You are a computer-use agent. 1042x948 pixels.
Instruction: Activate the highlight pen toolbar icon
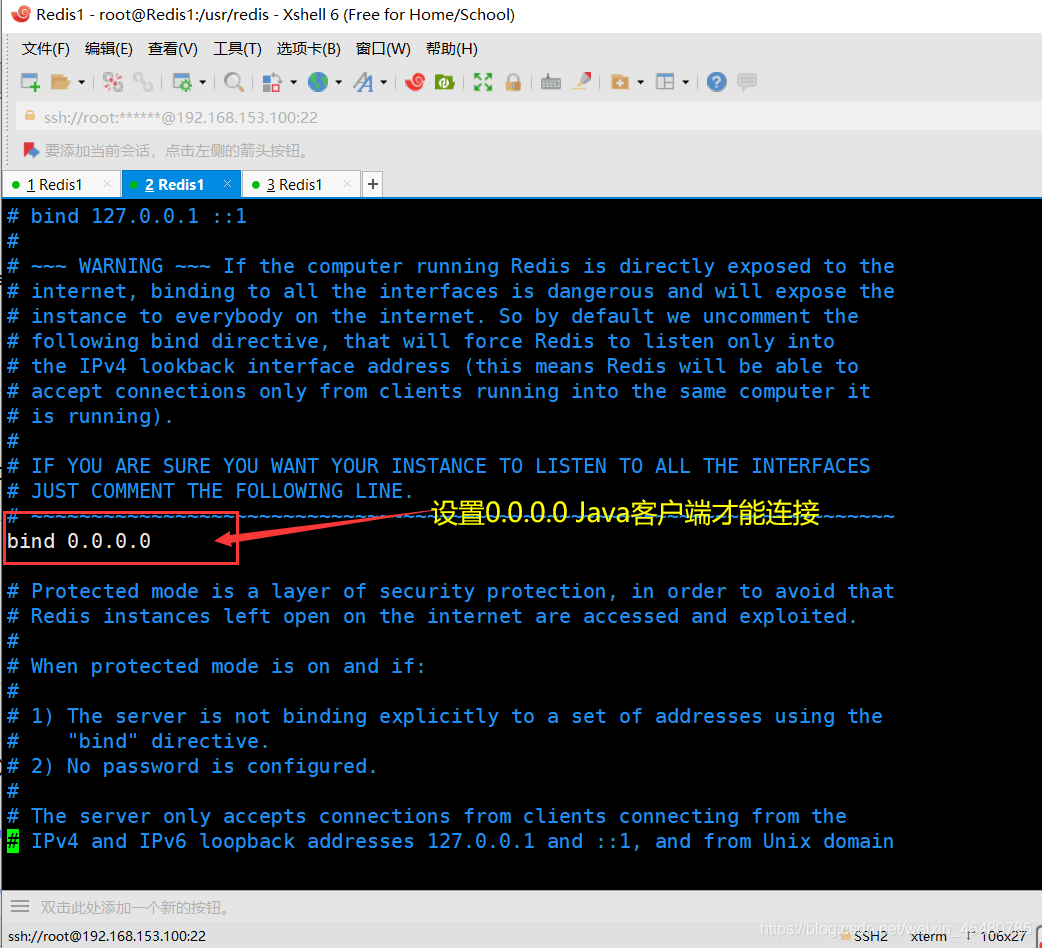(x=583, y=81)
